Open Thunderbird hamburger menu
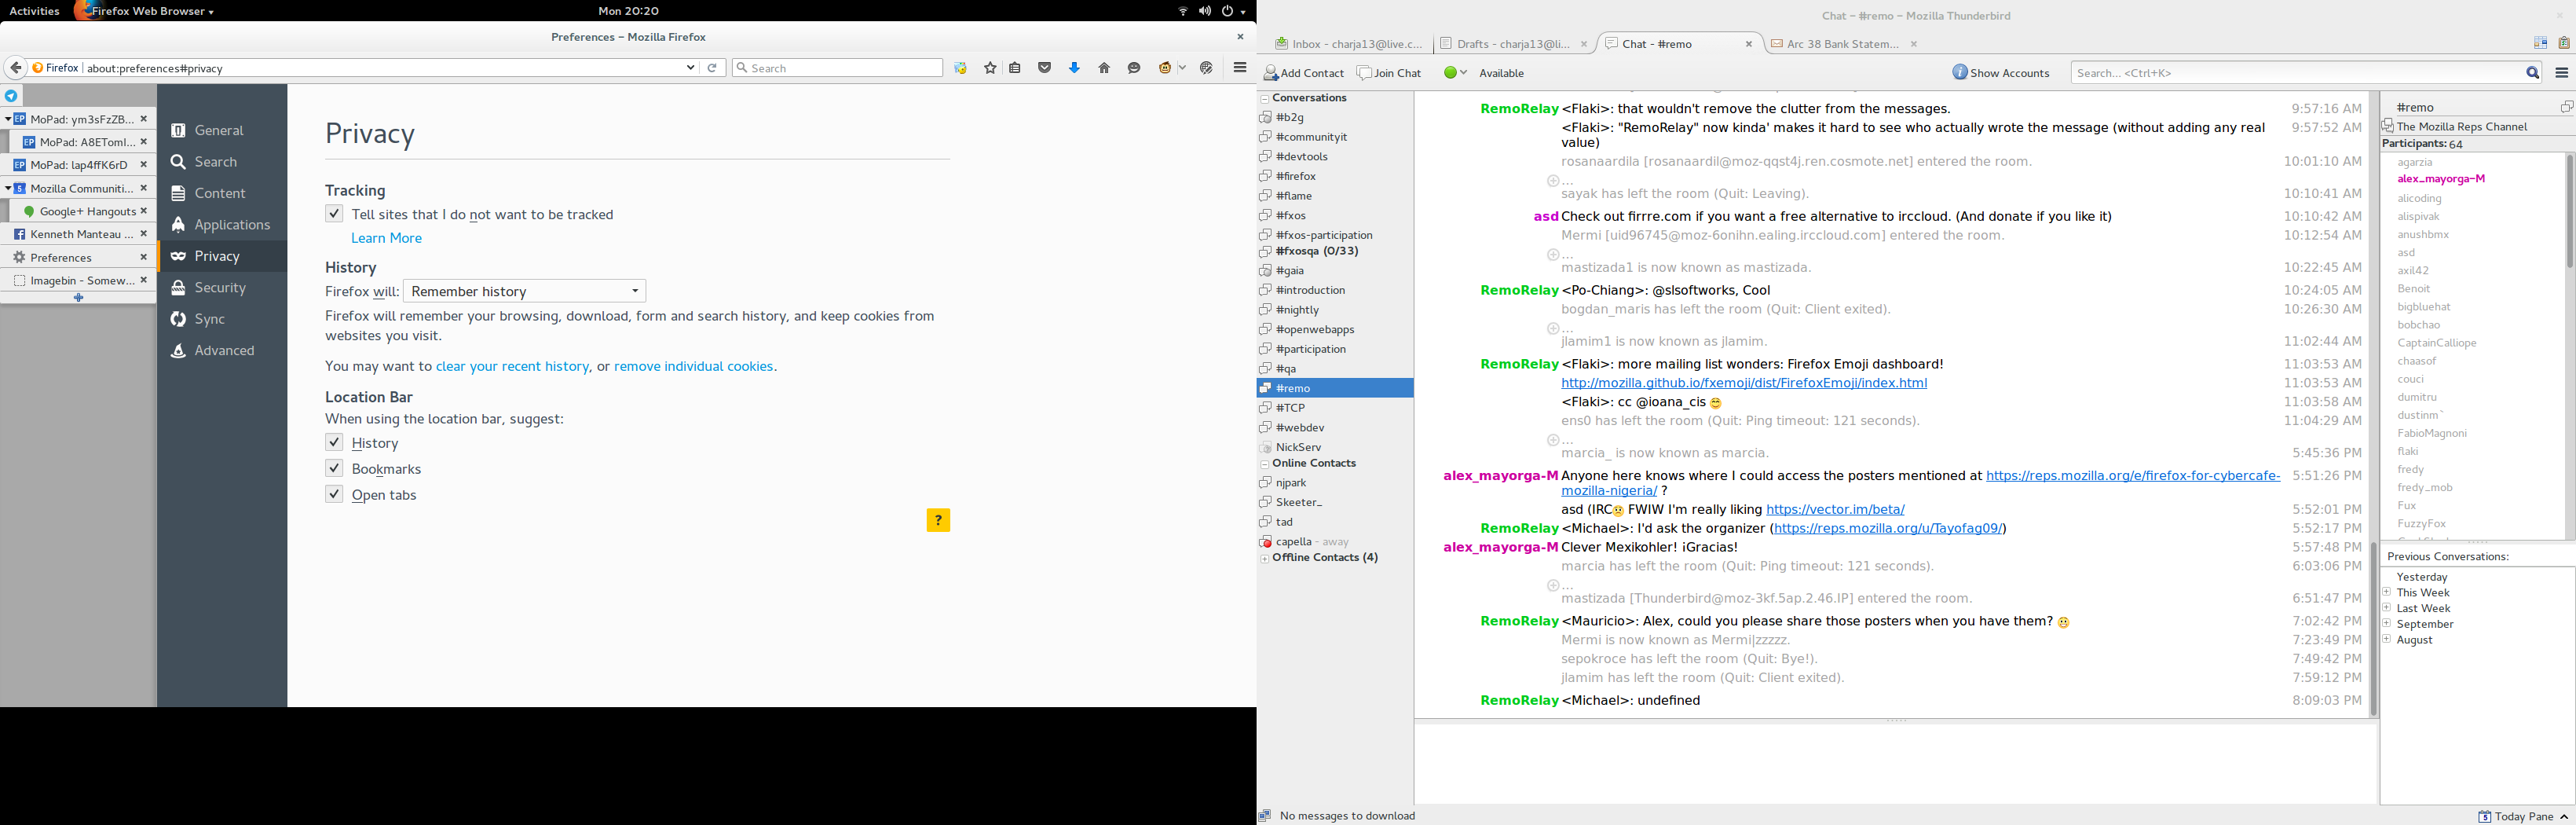The height and width of the screenshot is (825, 2576). (2561, 73)
